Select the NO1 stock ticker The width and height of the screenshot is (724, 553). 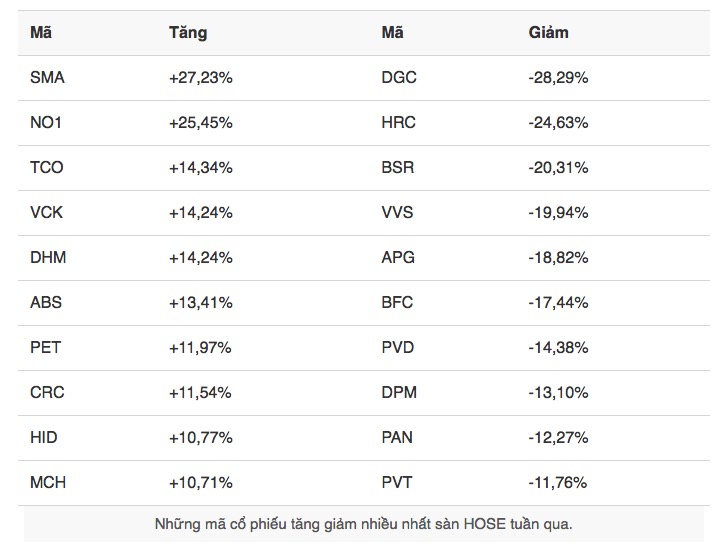[x=47, y=123]
